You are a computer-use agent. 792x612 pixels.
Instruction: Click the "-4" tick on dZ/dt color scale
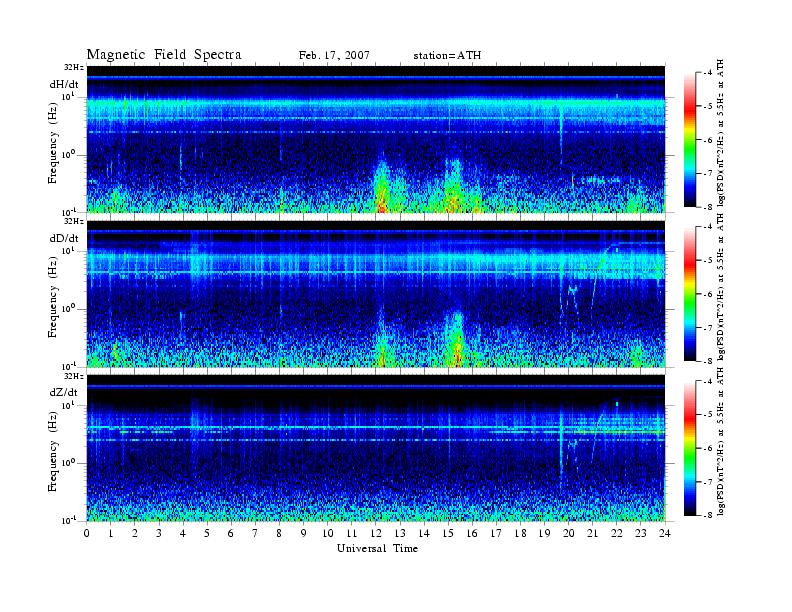[708, 382]
